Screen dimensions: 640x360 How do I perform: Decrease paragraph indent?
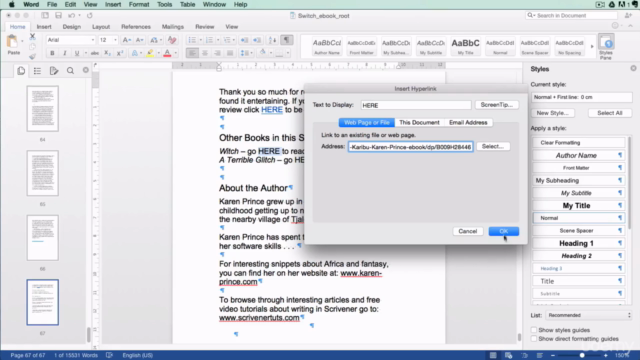tap(244, 40)
